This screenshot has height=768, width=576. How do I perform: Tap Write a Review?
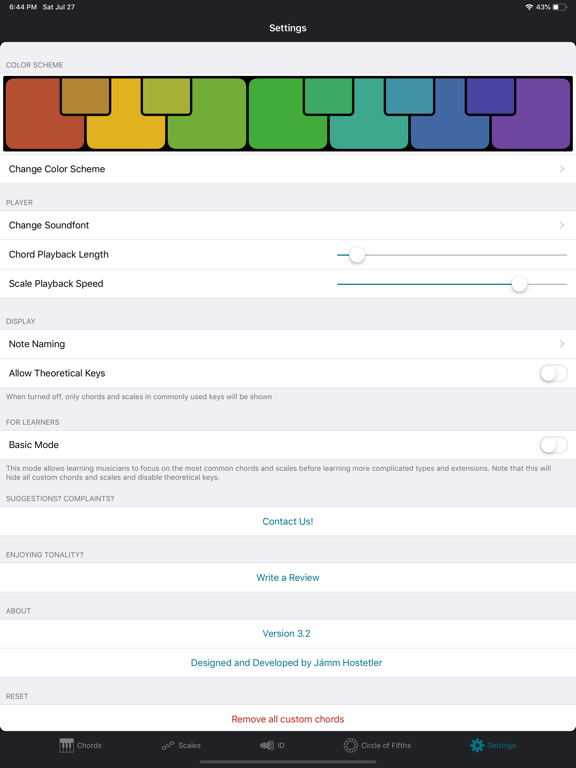click(x=288, y=577)
